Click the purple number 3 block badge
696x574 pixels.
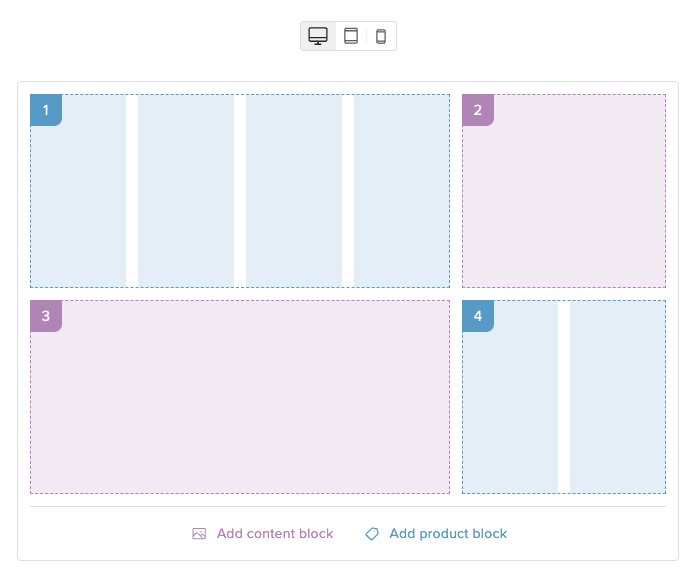point(46,316)
